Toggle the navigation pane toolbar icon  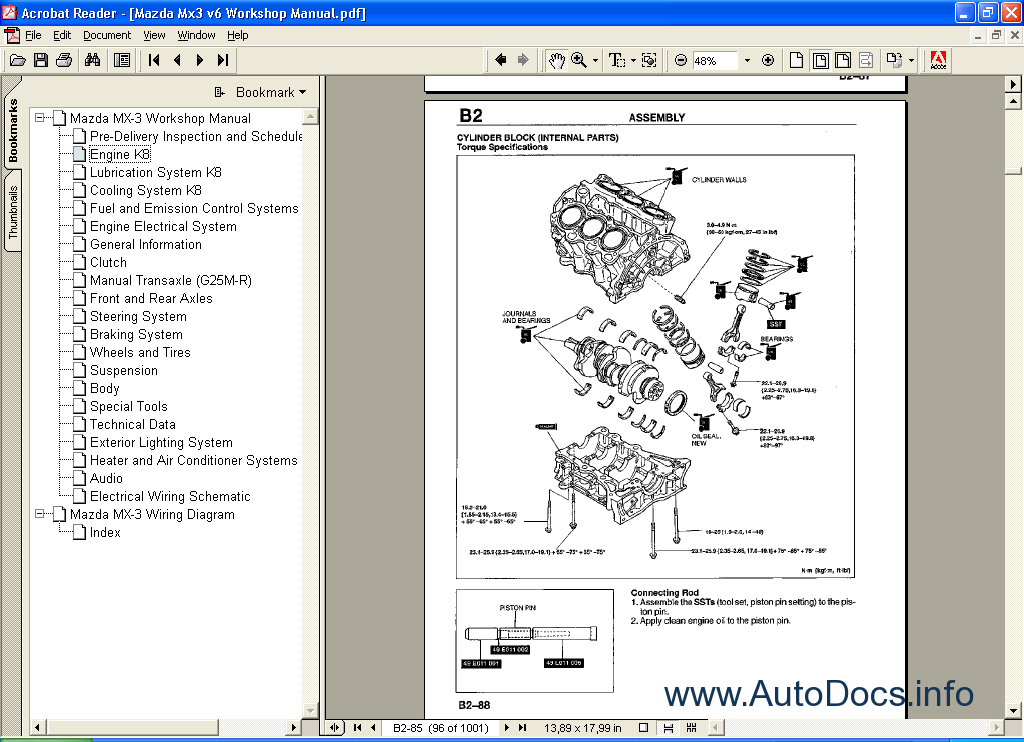point(121,61)
